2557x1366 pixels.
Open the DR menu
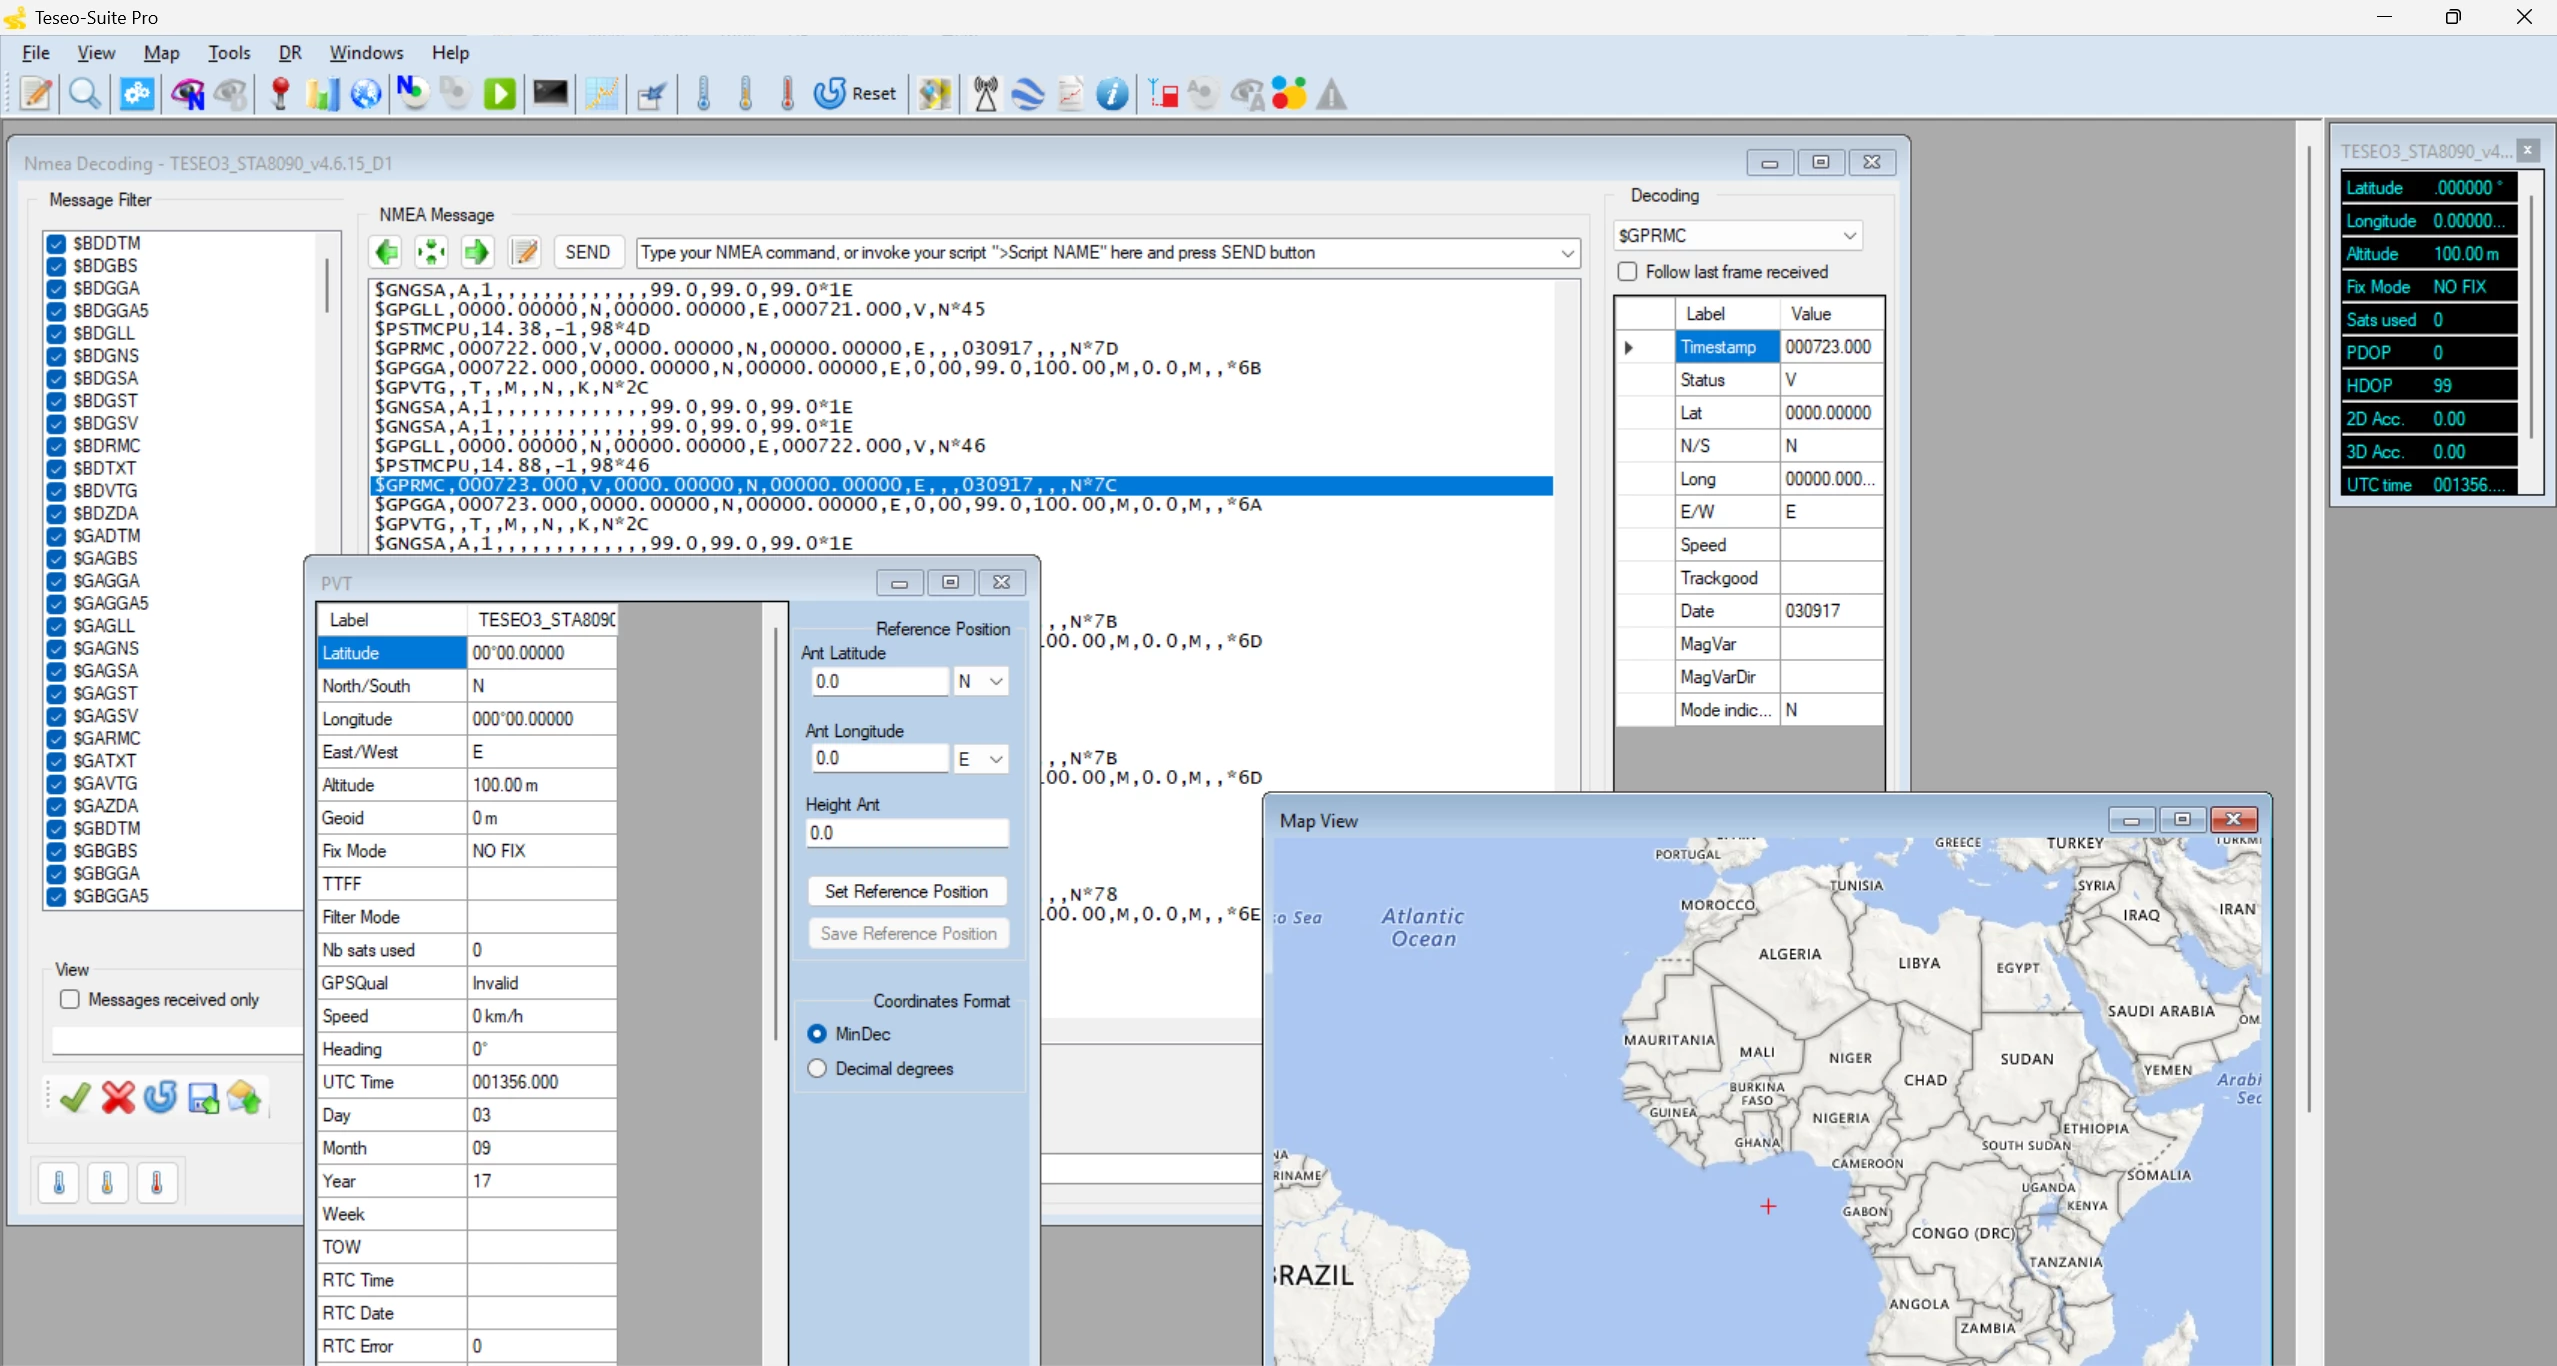pos(290,52)
